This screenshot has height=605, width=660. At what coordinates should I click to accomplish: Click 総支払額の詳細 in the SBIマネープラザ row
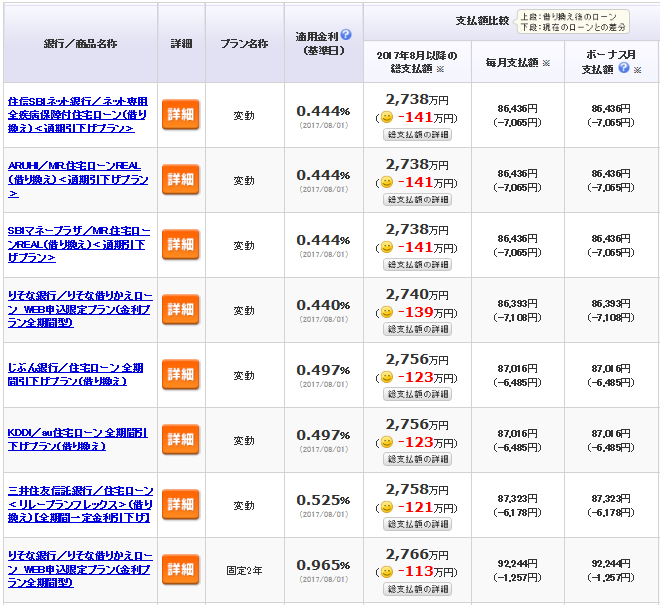pyautogui.click(x=417, y=264)
